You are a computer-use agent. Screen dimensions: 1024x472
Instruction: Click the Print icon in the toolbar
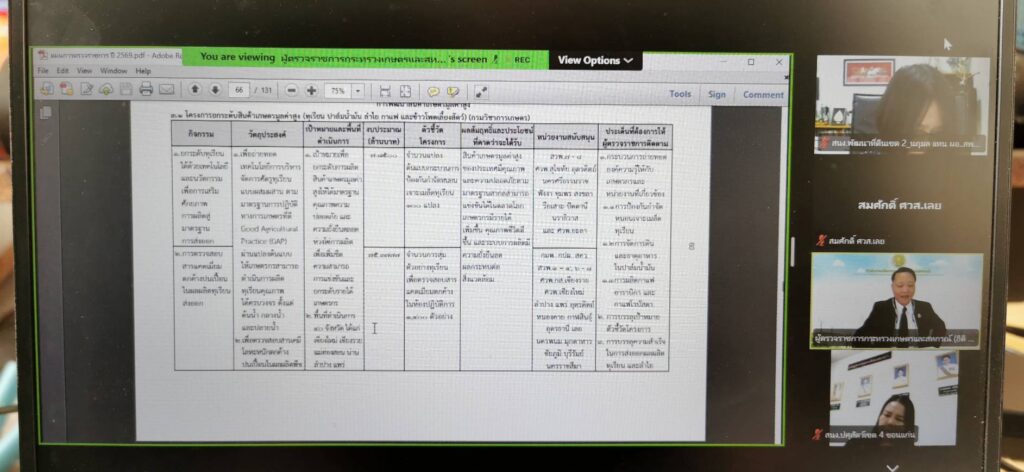(145, 90)
